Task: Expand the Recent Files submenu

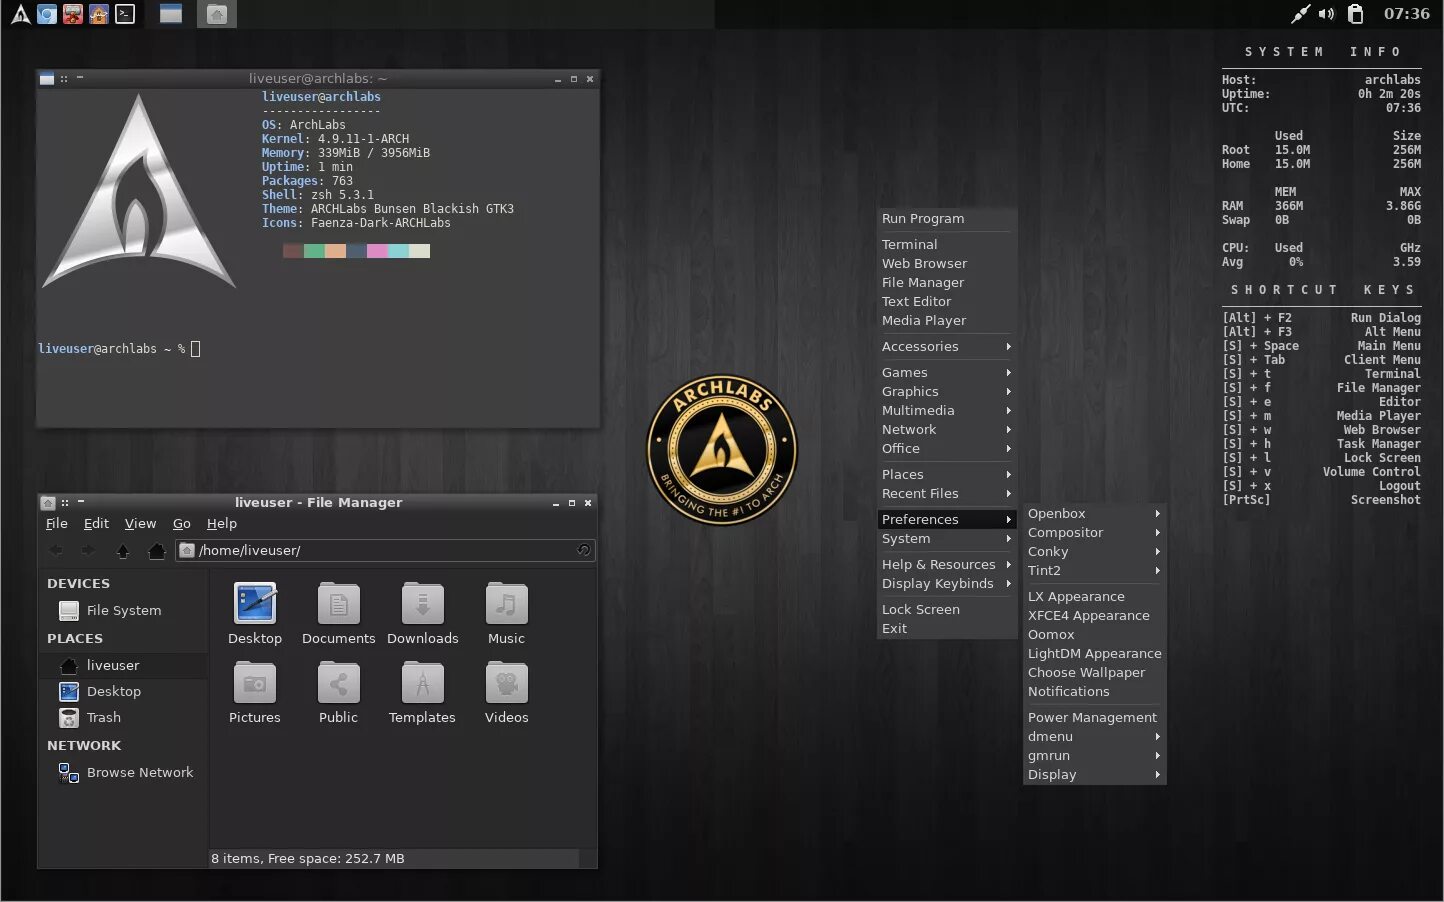Action: [x=947, y=493]
